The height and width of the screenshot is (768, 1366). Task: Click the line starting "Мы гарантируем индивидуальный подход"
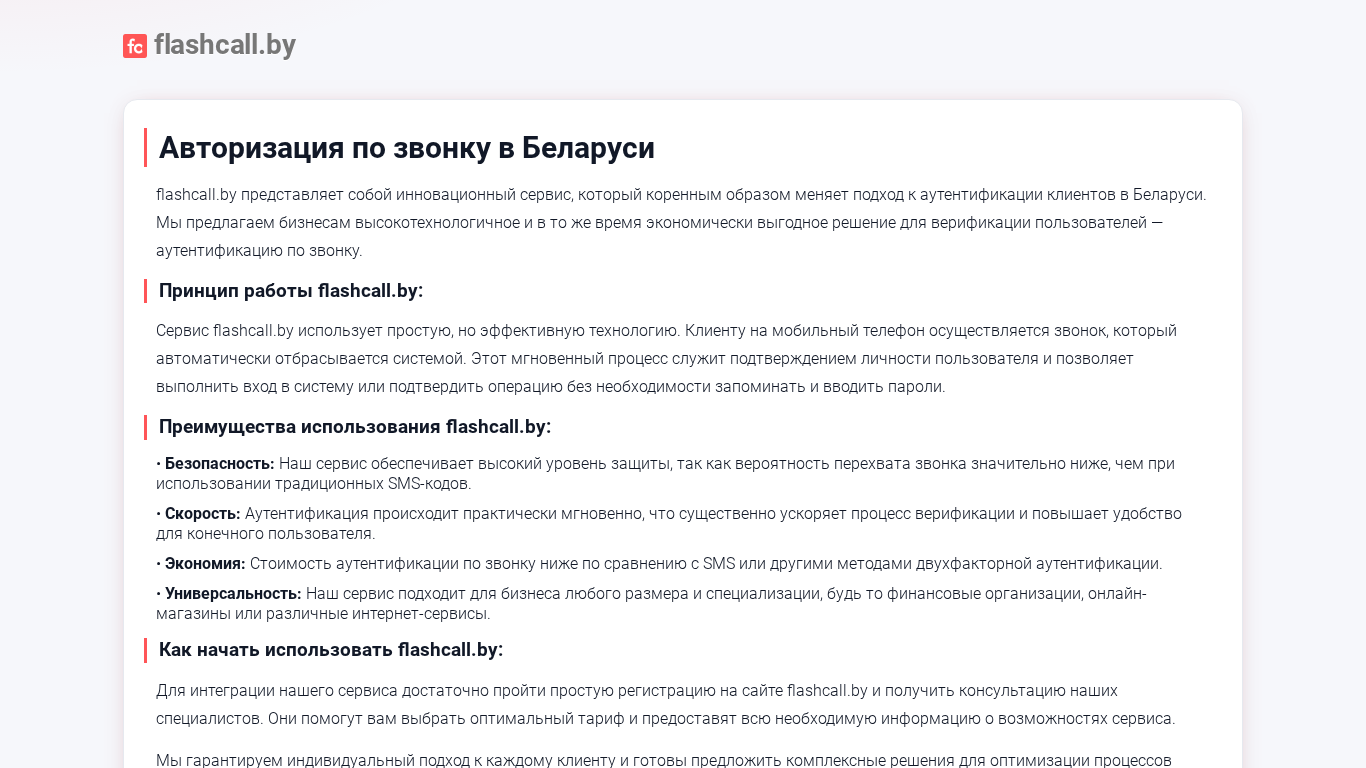click(x=664, y=760)
